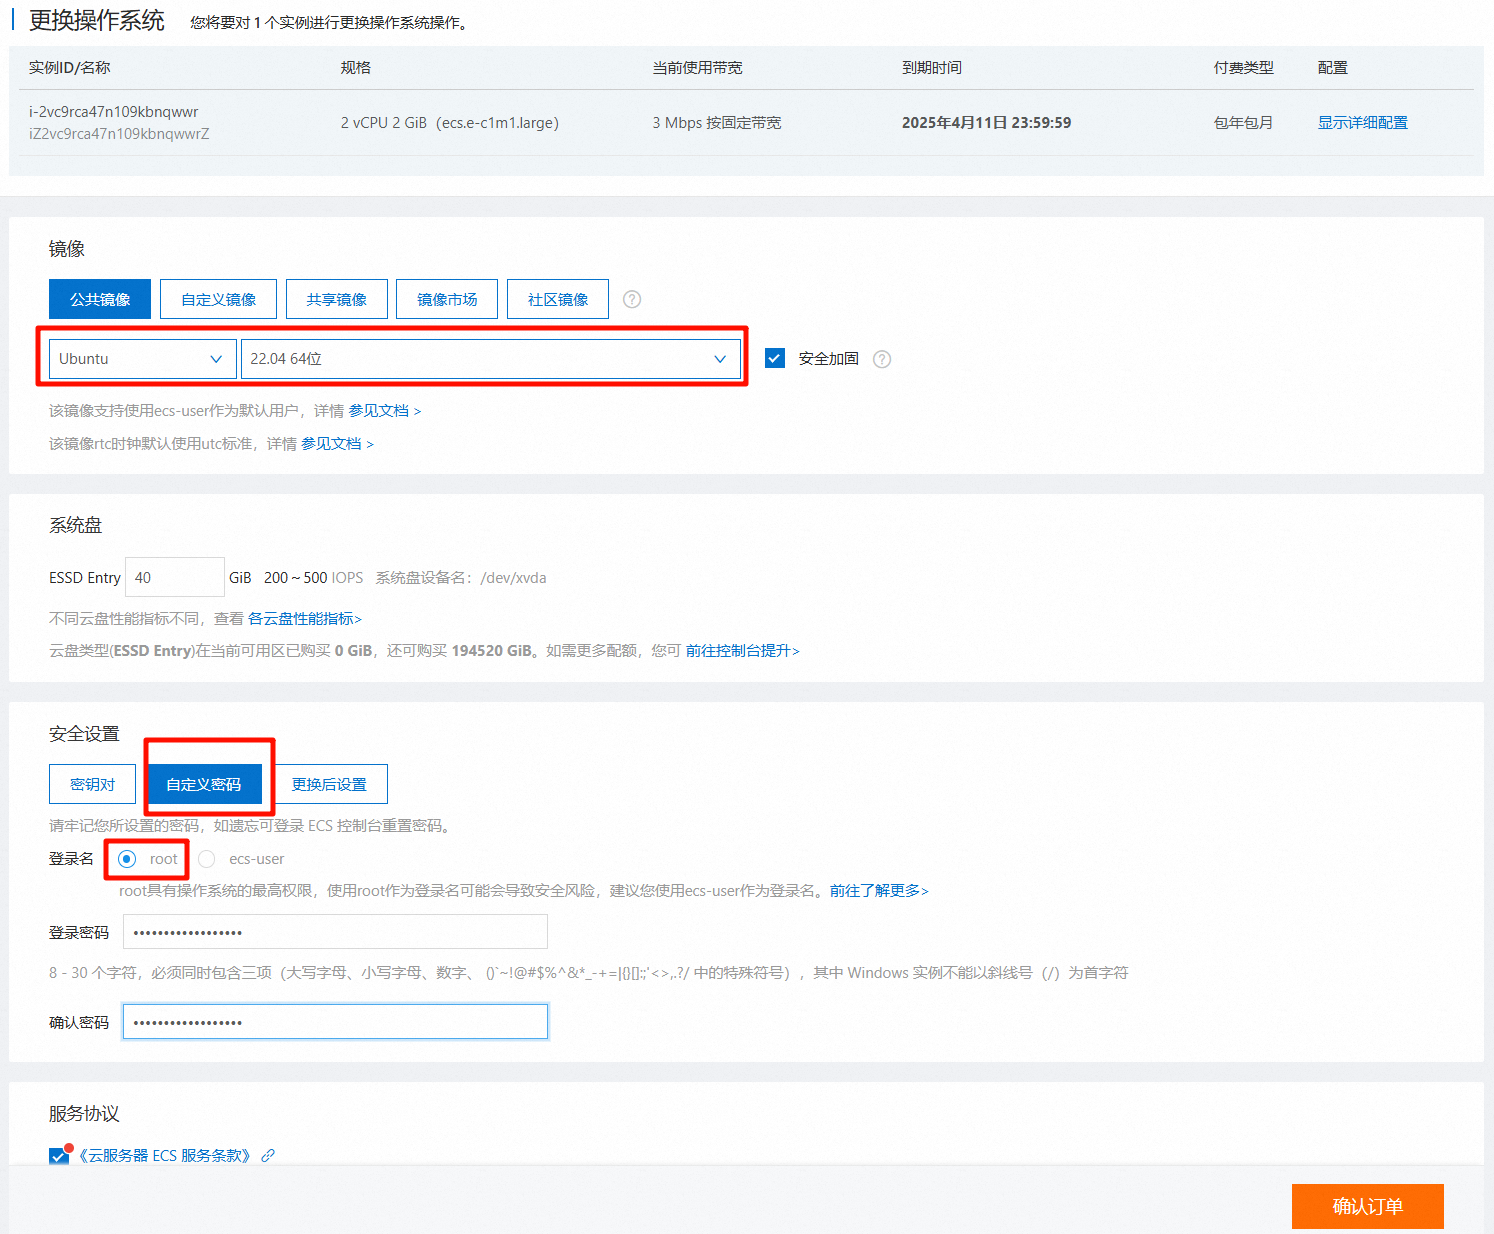The height and width of the screenshot is (1234, 1494).
Task: Click the system disk size field
Action: 175,577
